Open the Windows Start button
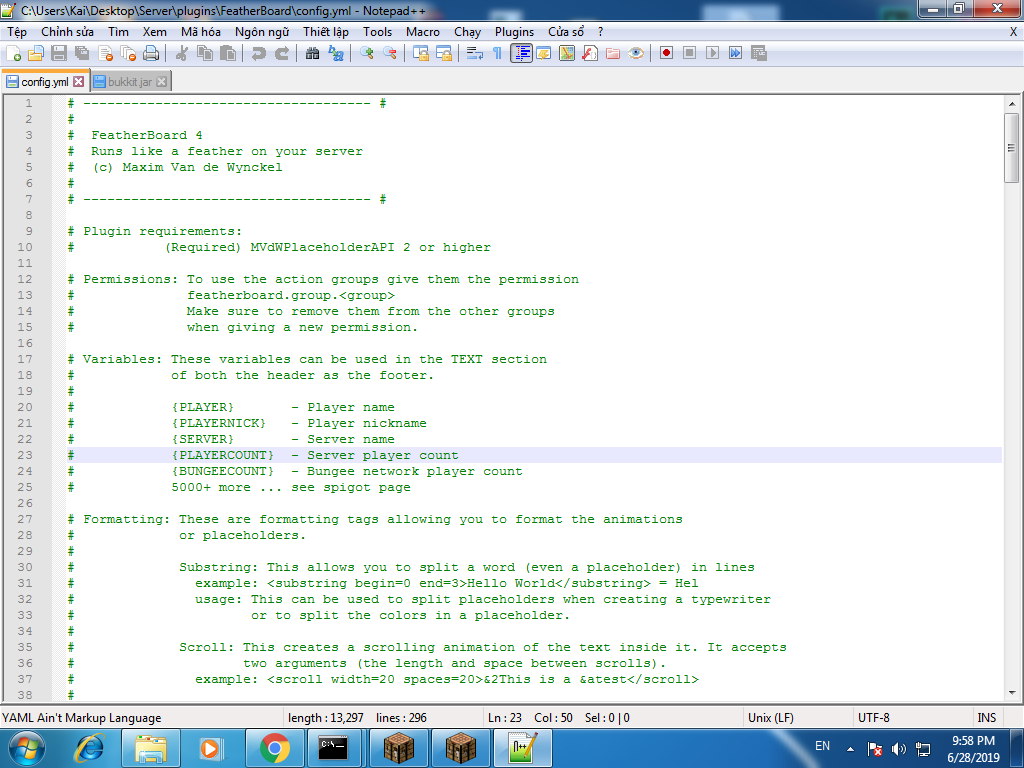 click(26, 748)
